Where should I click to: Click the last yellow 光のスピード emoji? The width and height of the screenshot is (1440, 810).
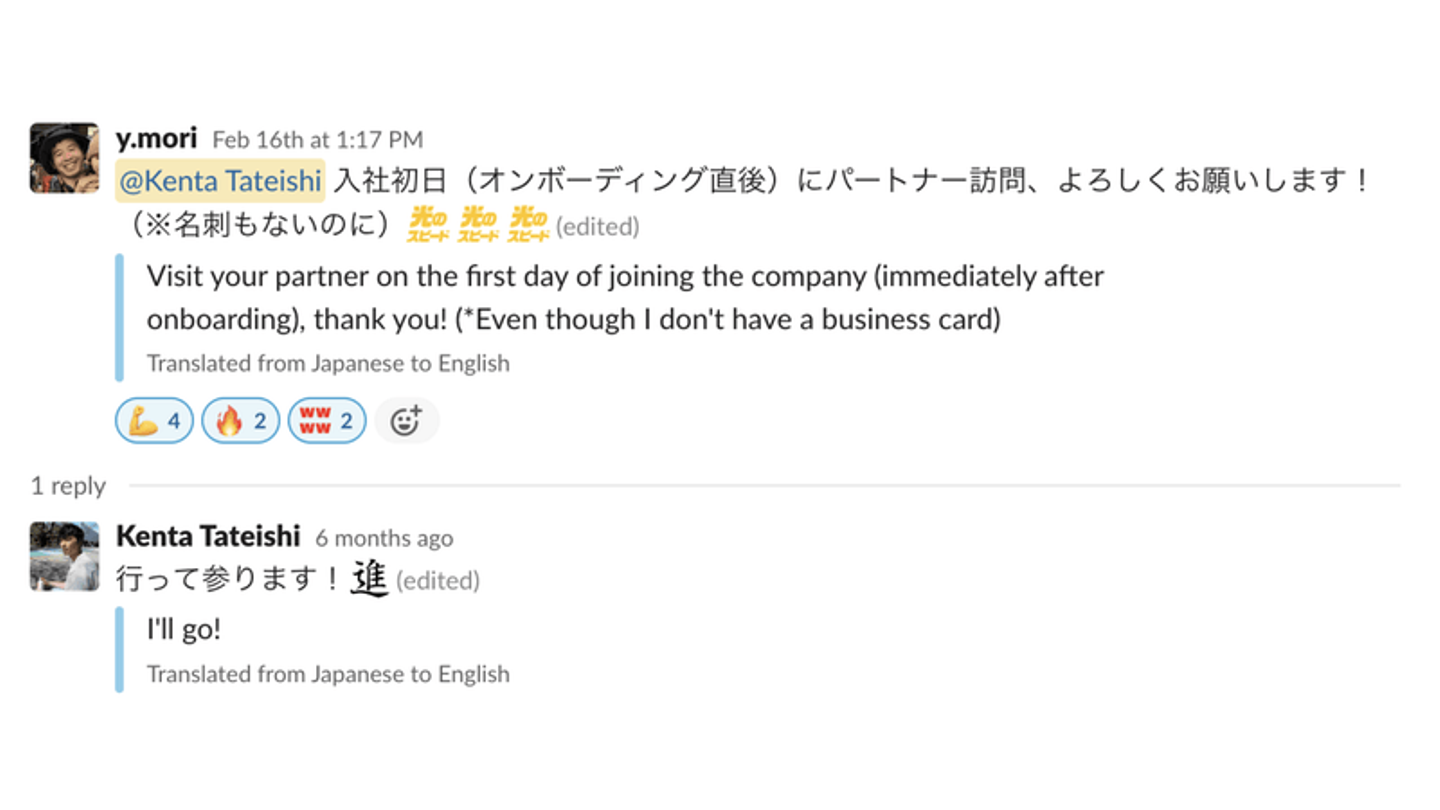(528, 224)
